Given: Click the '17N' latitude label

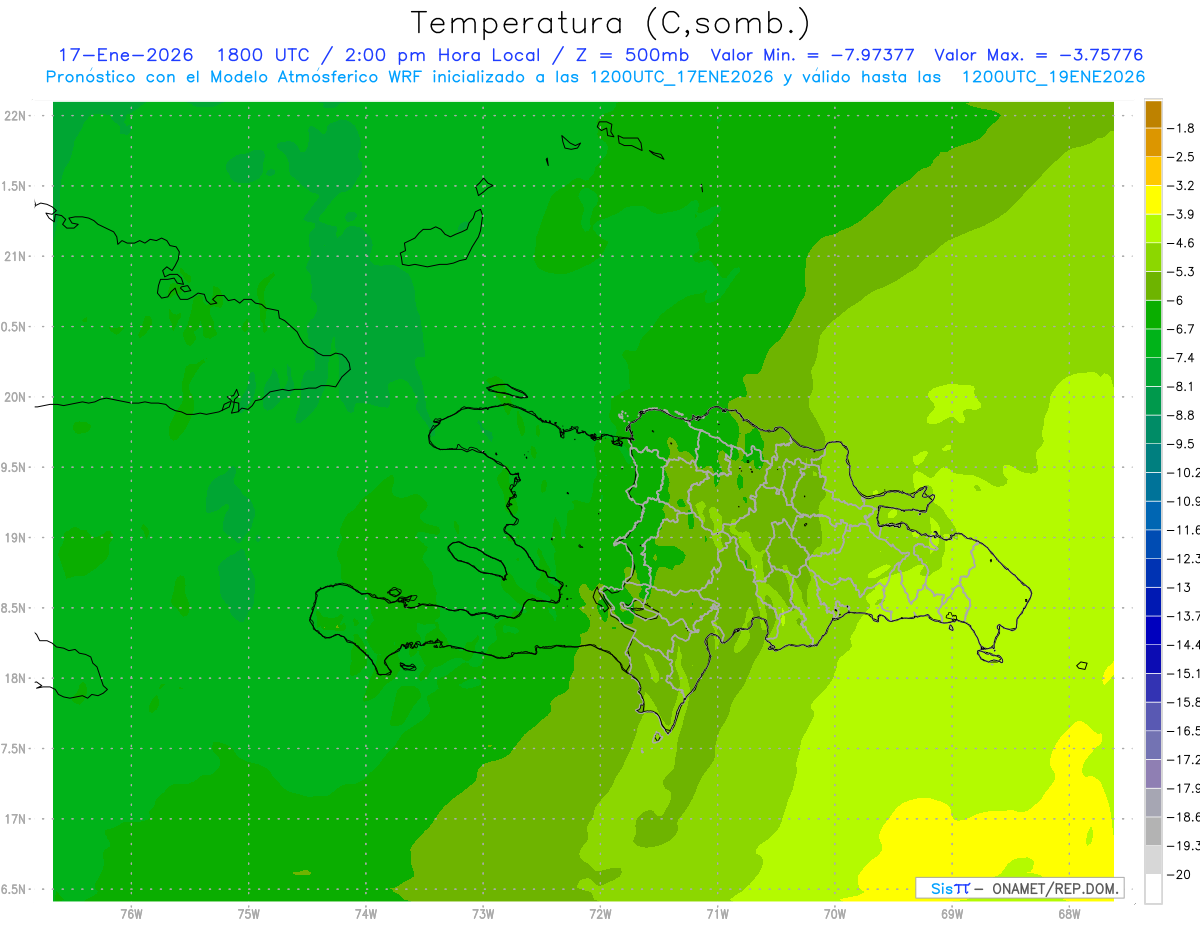Looking at the screenshot, I should (16, 819).
